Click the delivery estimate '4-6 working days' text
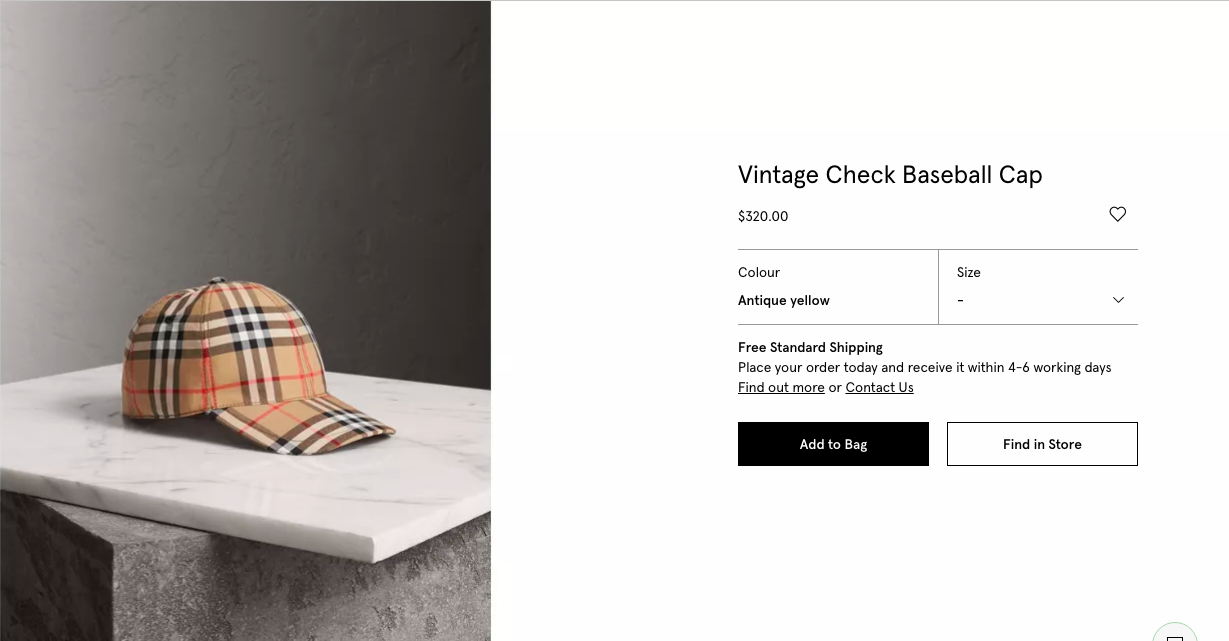Screen dimensions: 1229x641 pyautogui.click(x=1062, y=367)
